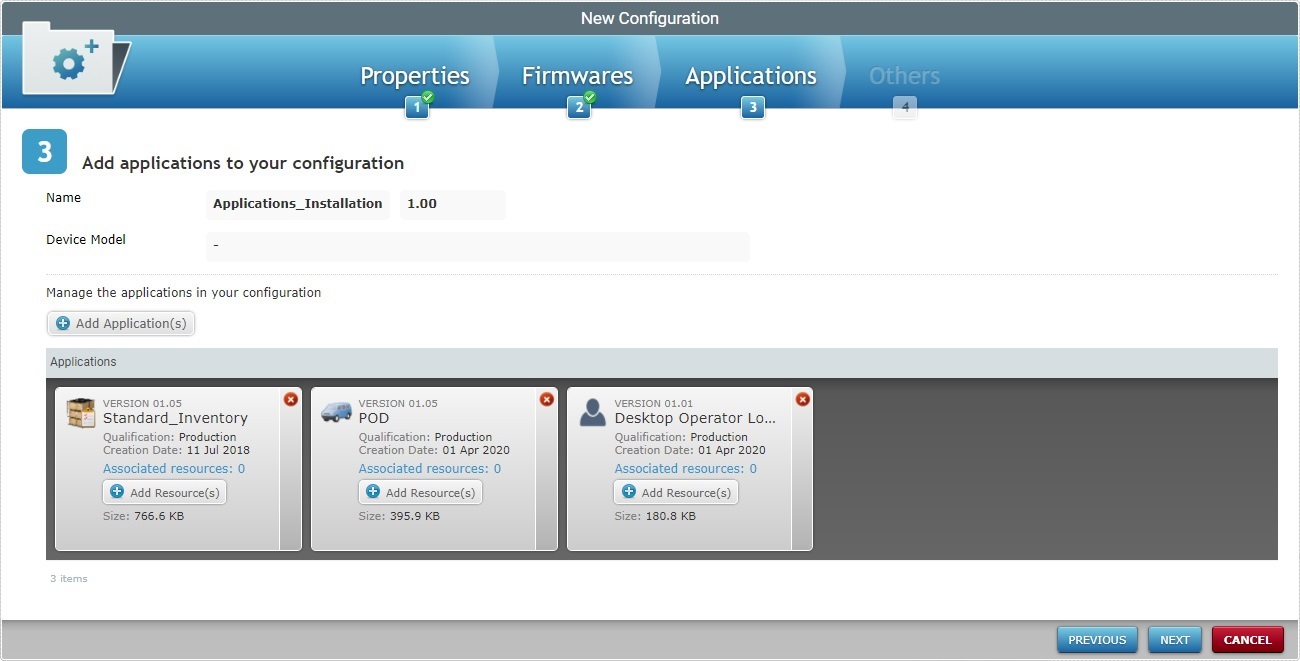Remove Standard_Inventory using its red X
1300x661 pixels.
pos(290,398)
